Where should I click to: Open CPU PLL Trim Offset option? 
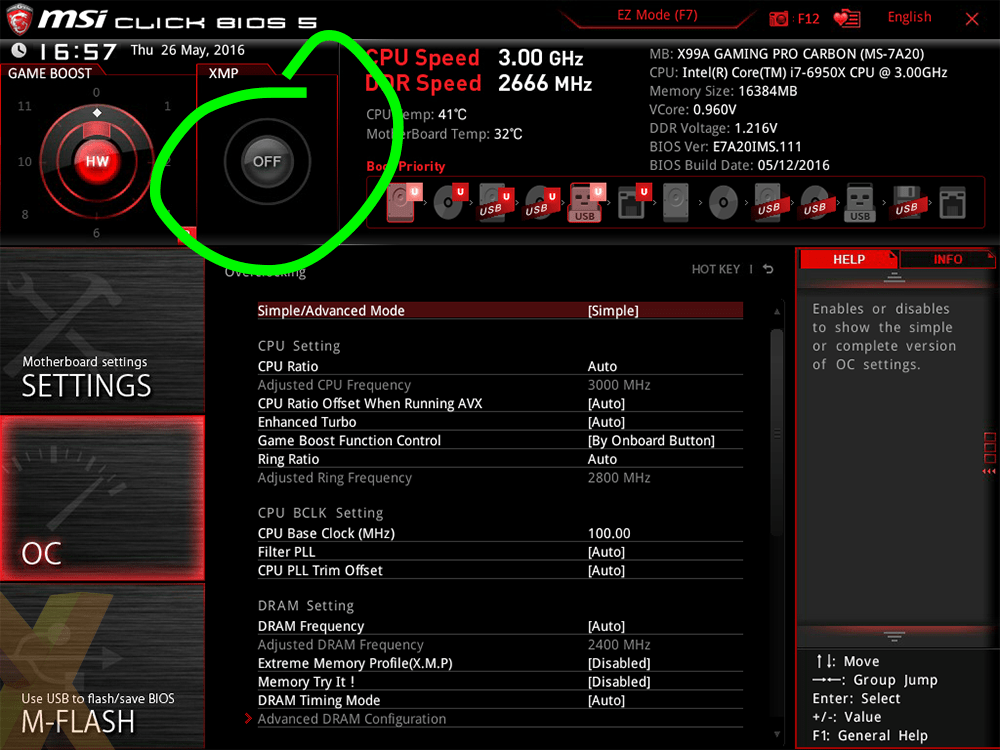(x=500, y=570)
